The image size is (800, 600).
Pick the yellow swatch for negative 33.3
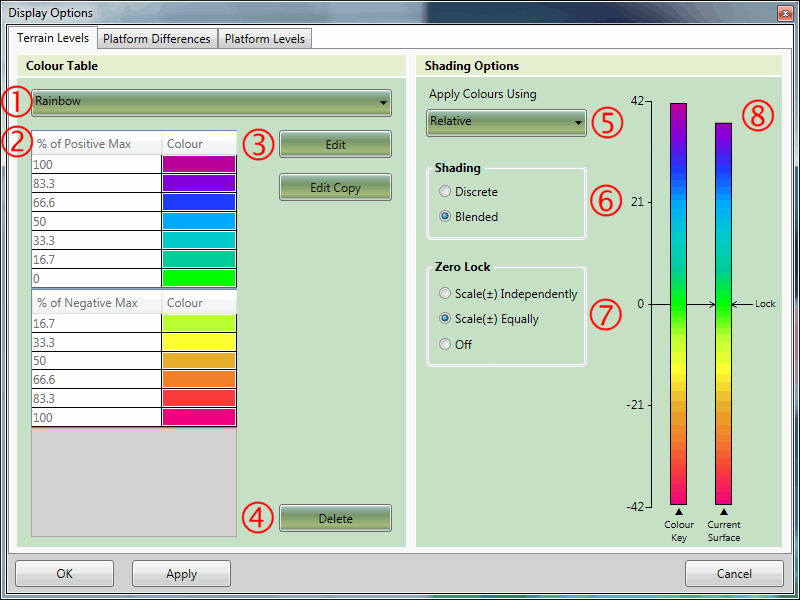pos(199,342)
